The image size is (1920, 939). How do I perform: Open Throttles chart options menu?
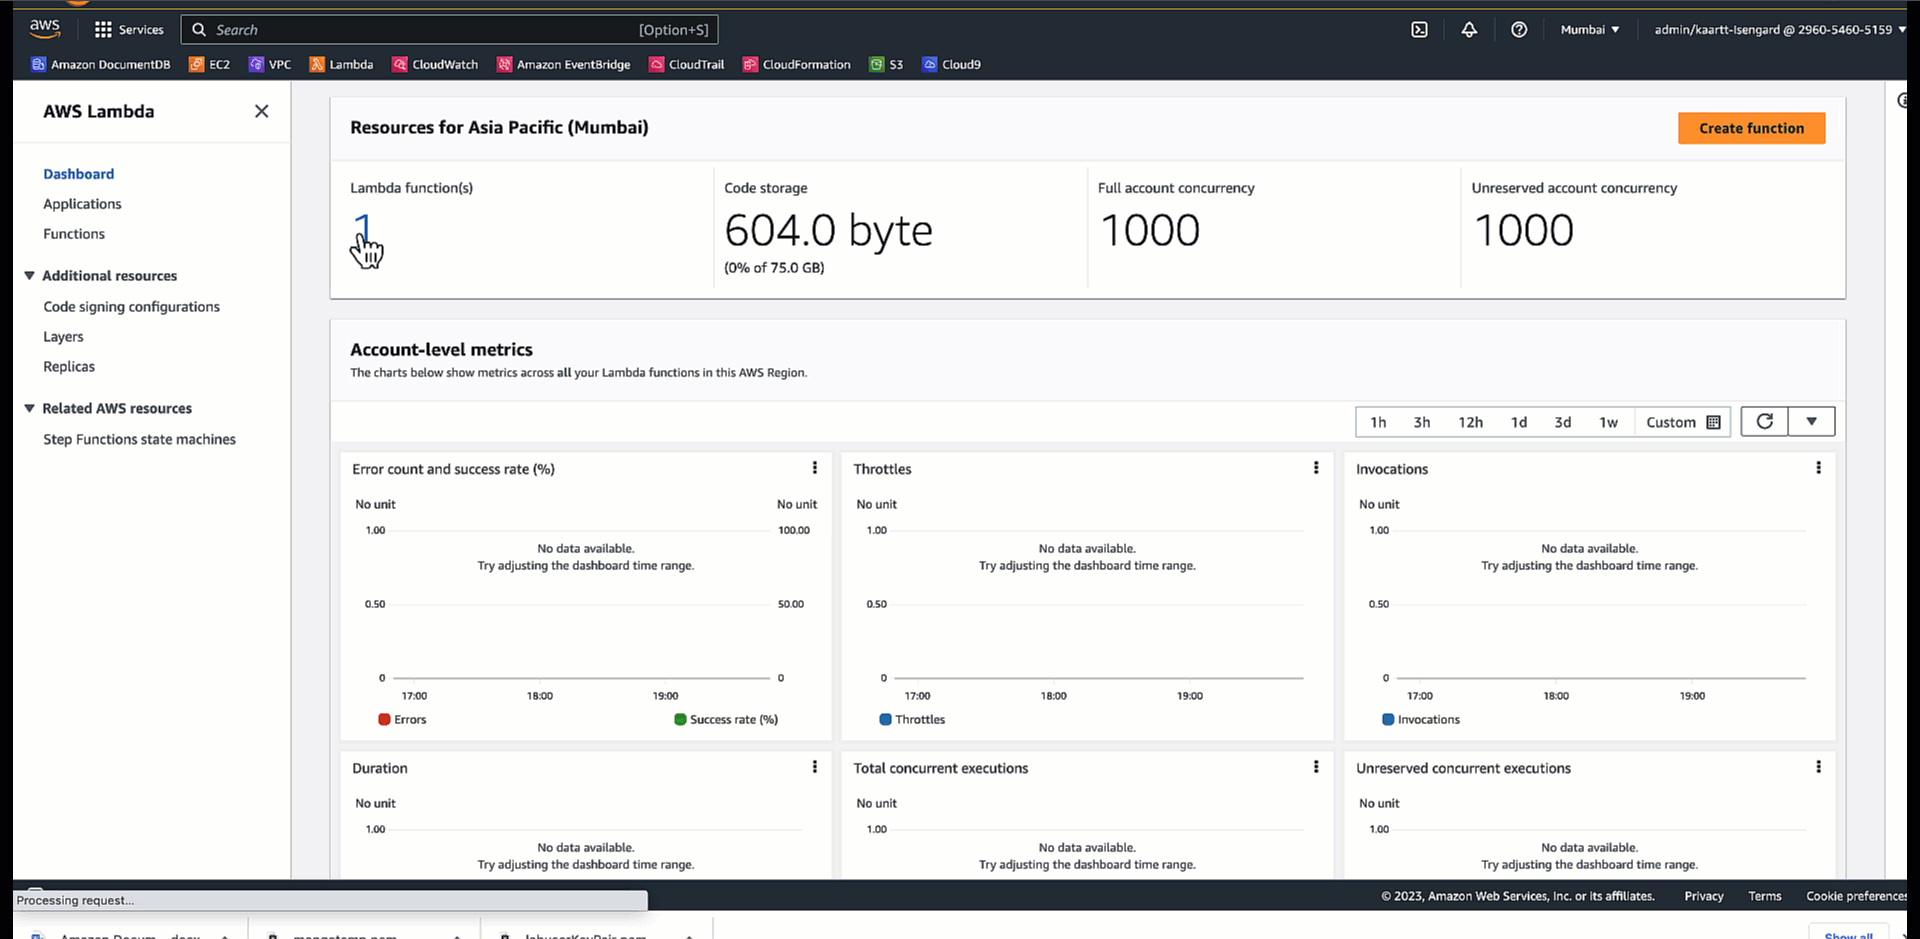(x=1316, y=468)
